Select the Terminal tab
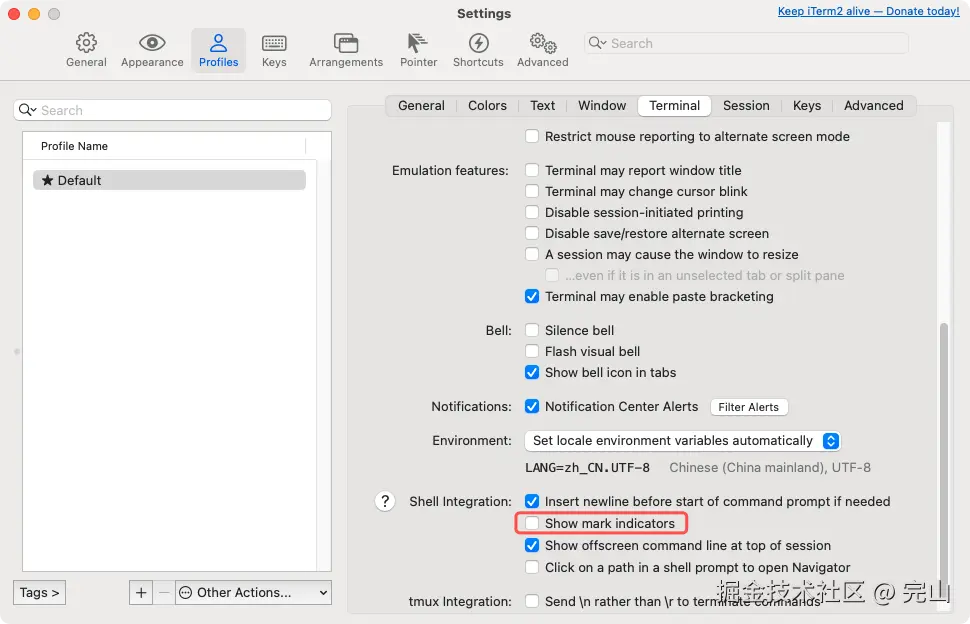970x624 pixels. click(x=674, y=105)
